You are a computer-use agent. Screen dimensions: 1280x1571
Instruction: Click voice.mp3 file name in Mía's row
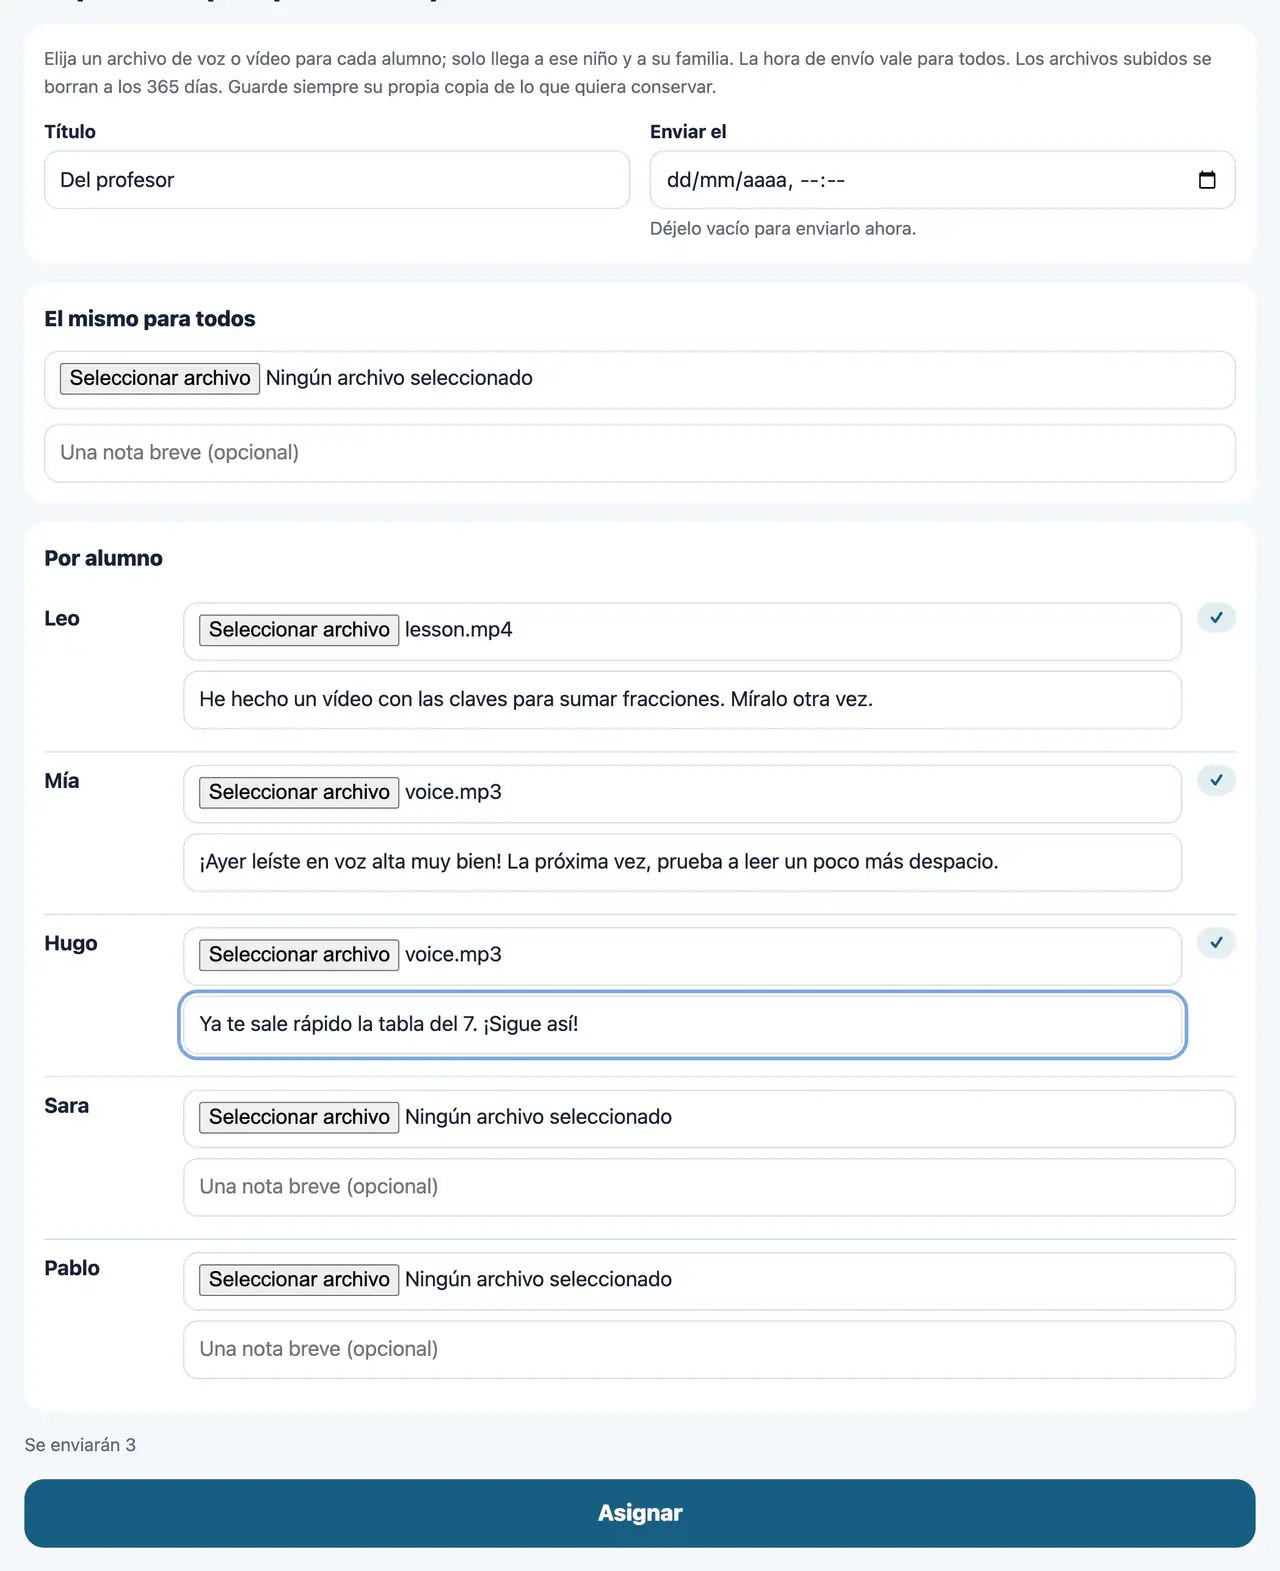click(453, 792)
